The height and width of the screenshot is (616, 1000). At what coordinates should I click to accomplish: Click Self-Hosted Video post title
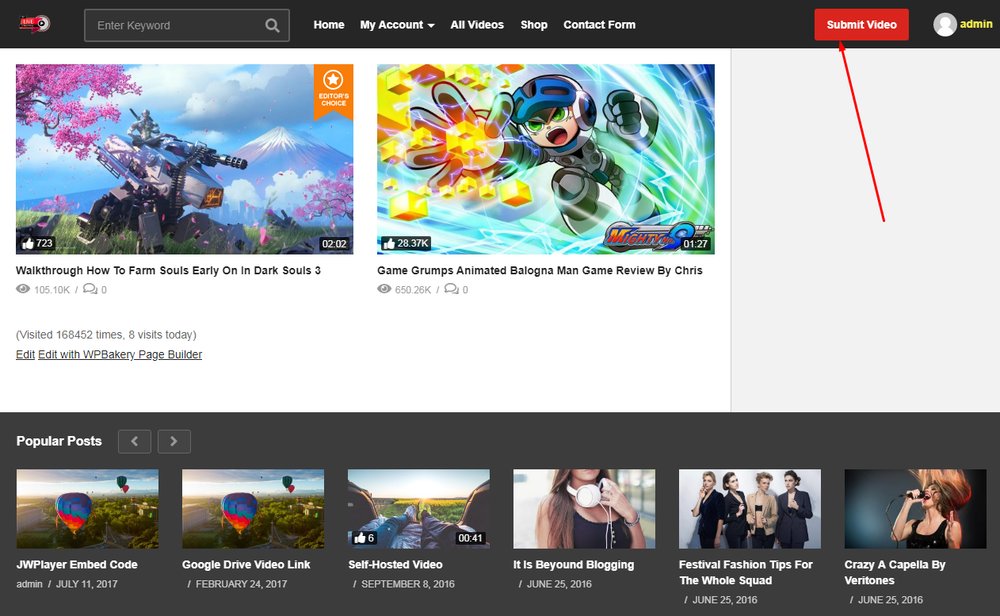(x=395, y=564)
